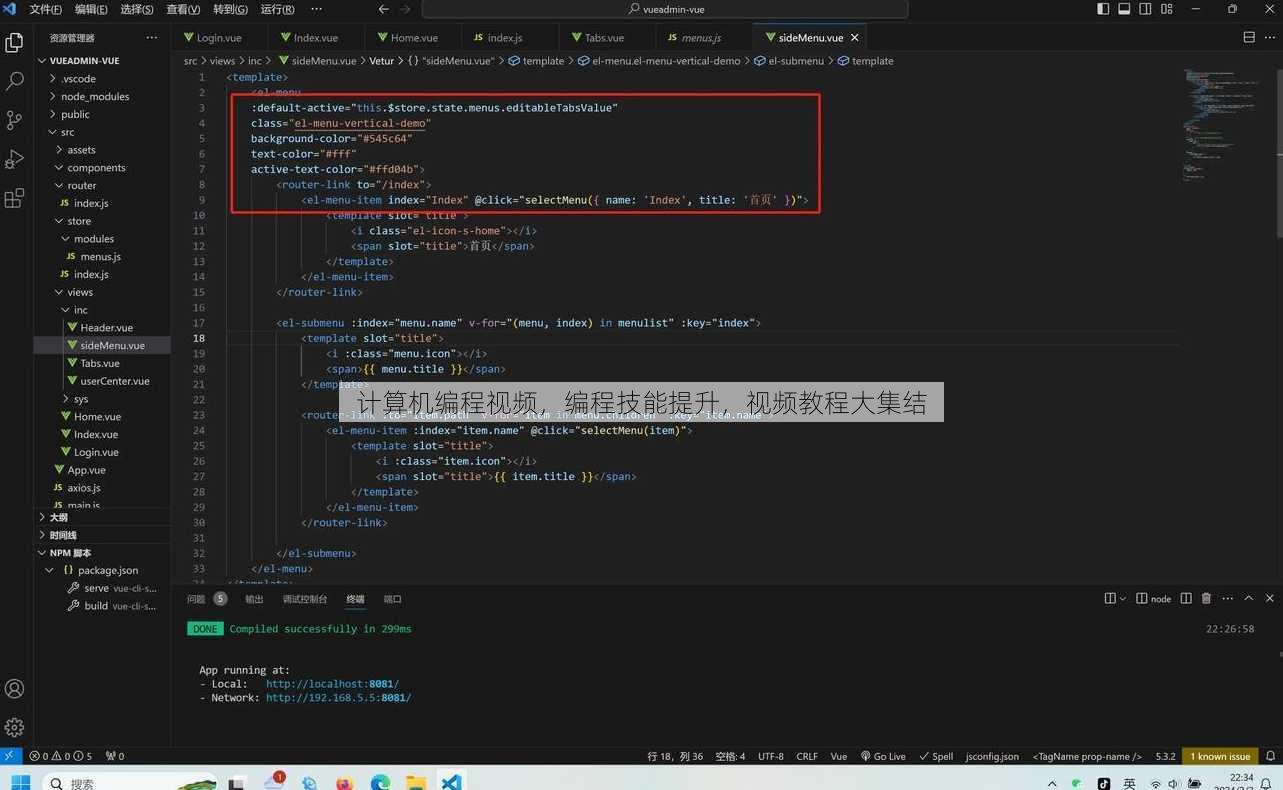Open the 运行(R) menu
This screenshot has height=790, width=1283.
click(x=277, y=9)
